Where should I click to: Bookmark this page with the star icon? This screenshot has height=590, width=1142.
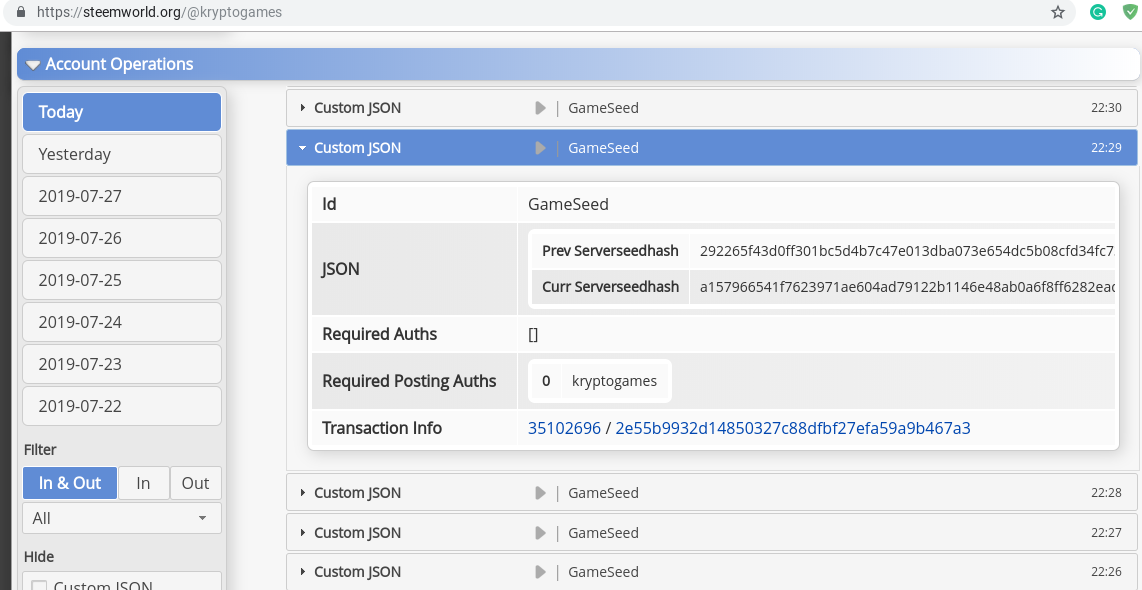point(1058,13)
